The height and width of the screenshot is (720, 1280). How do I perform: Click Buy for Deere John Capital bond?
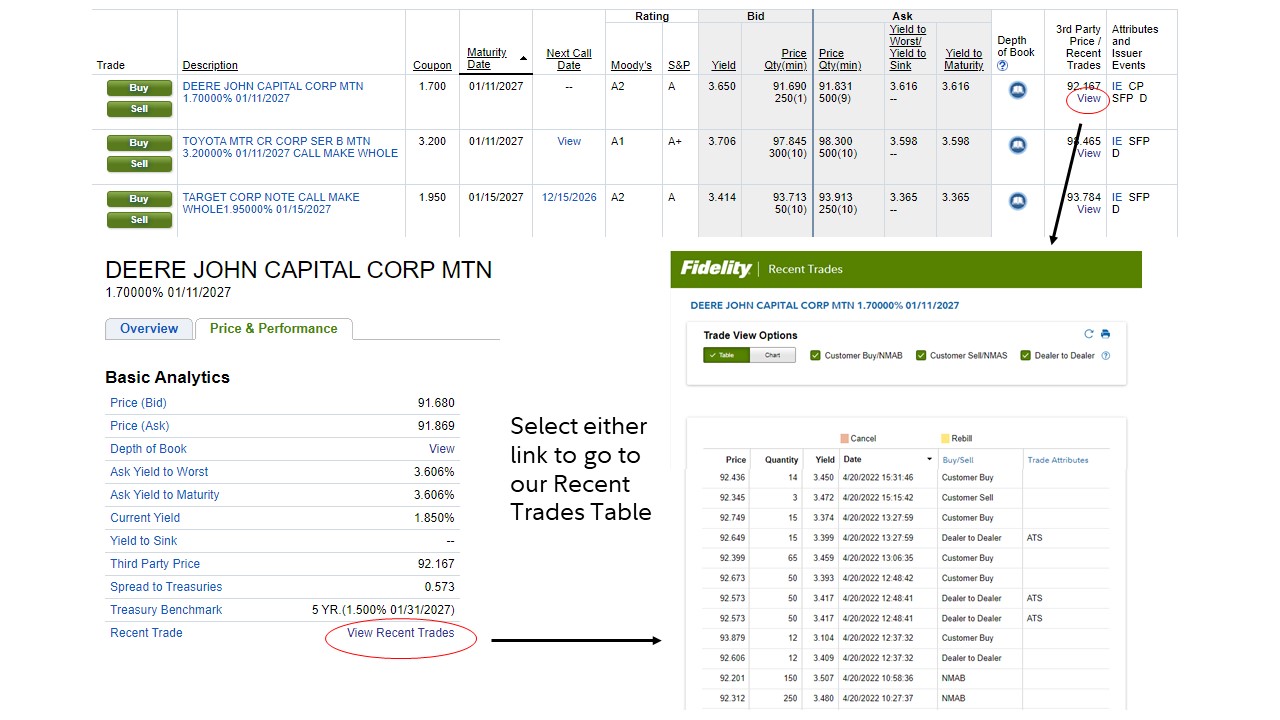coord(139,88)
